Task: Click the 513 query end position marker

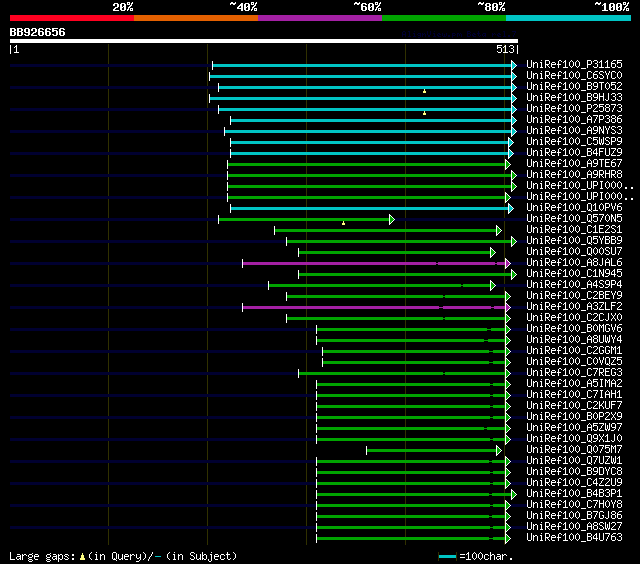Action: point(507,49)
